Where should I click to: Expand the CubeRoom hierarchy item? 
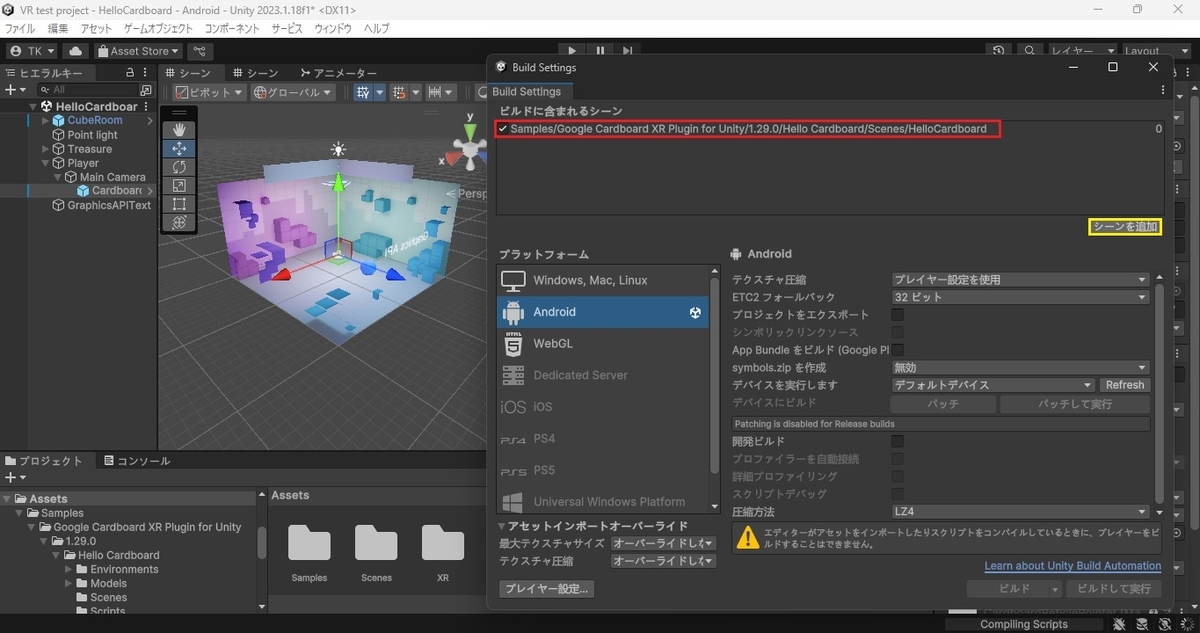click(x=46, y=121)
